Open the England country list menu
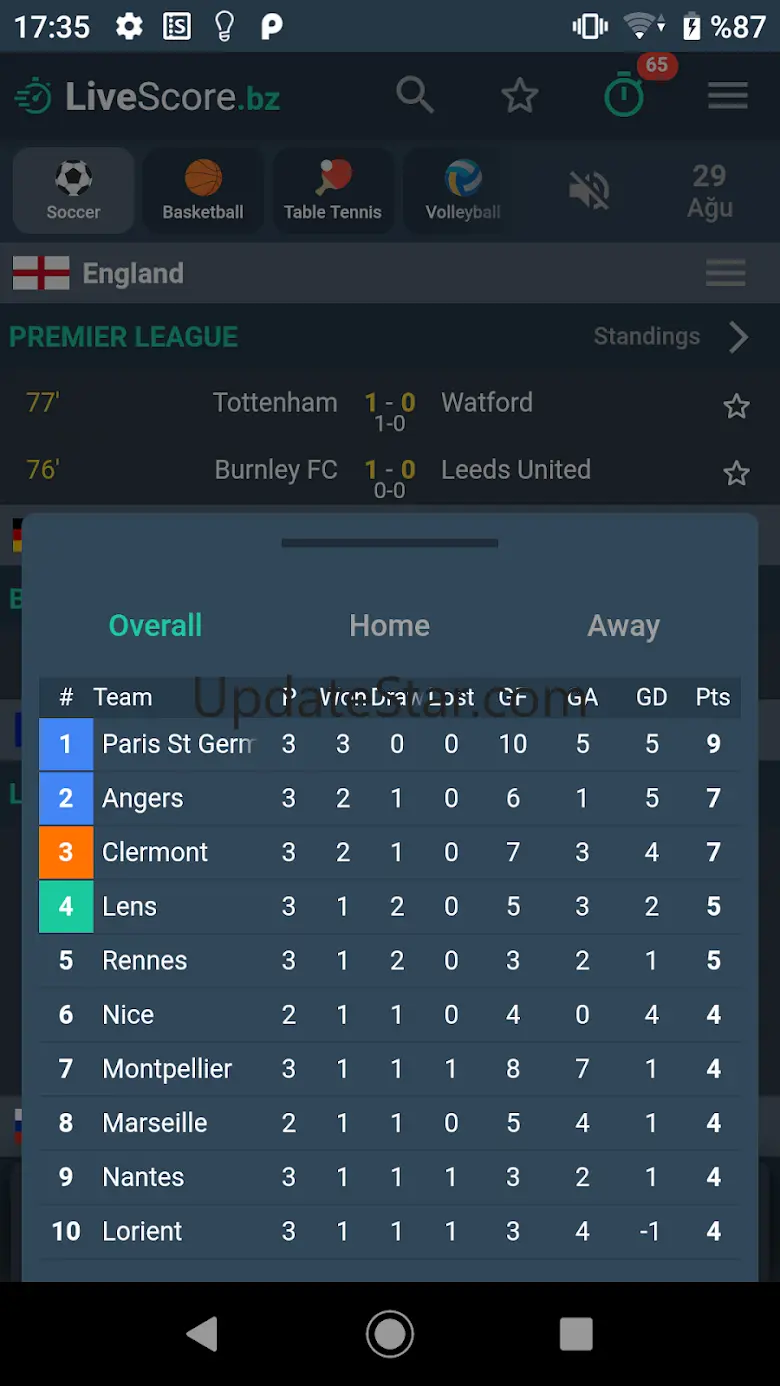 [x=725, y=273]
